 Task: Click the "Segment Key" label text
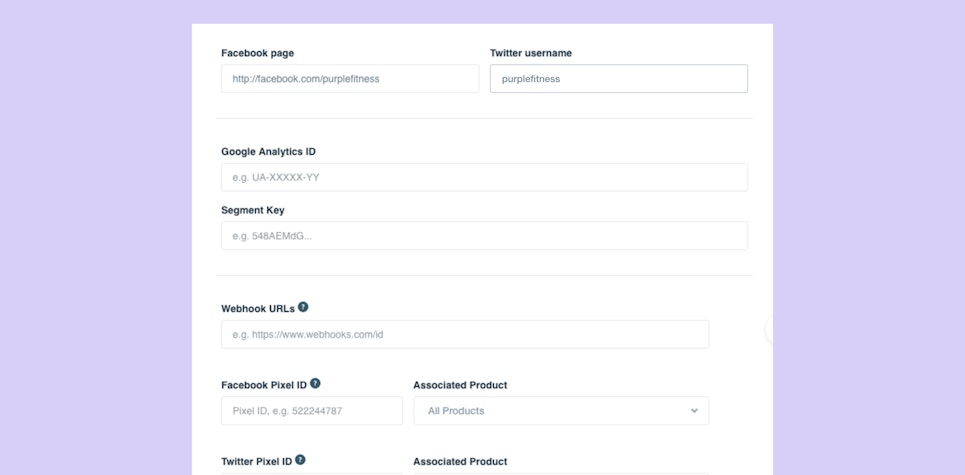tap(252, 210)
